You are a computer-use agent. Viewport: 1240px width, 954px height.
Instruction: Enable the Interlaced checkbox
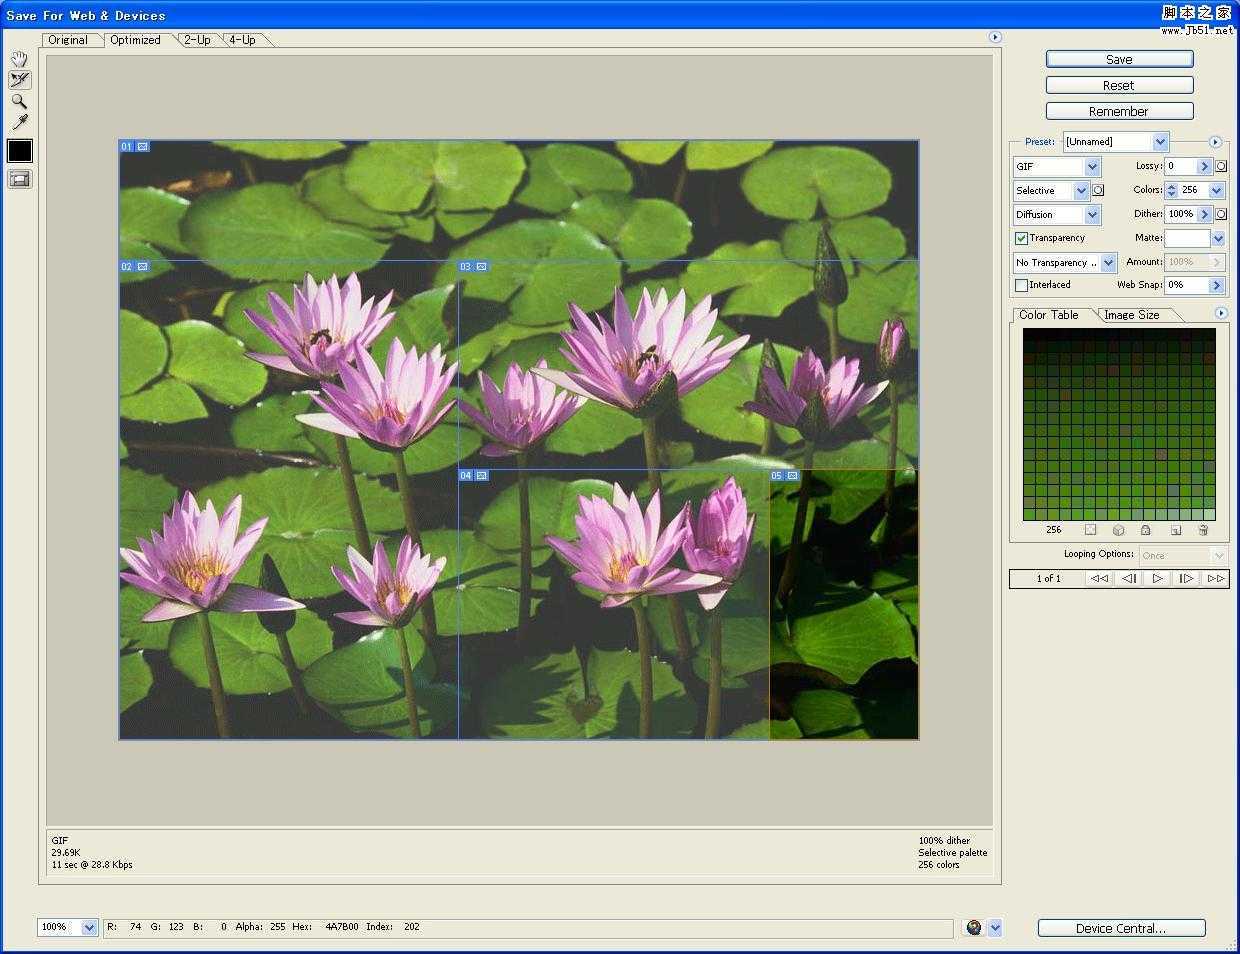(x=1021, y=285)
